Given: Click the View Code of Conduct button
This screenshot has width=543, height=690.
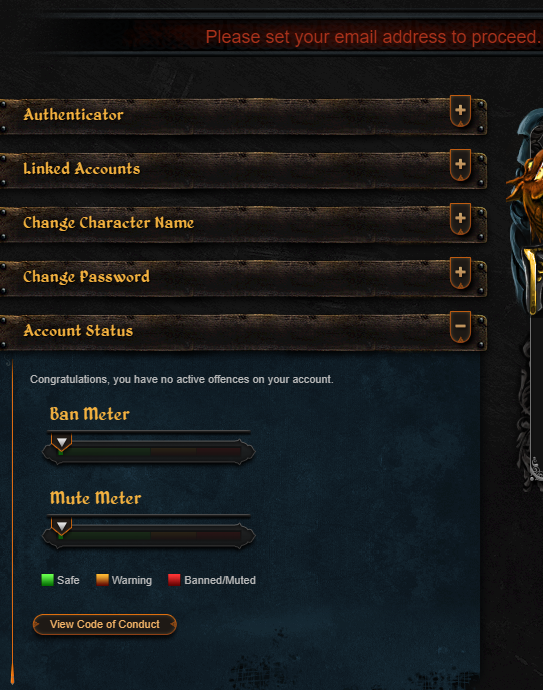Looking at the screenshot, I should [x=105, y=624].
